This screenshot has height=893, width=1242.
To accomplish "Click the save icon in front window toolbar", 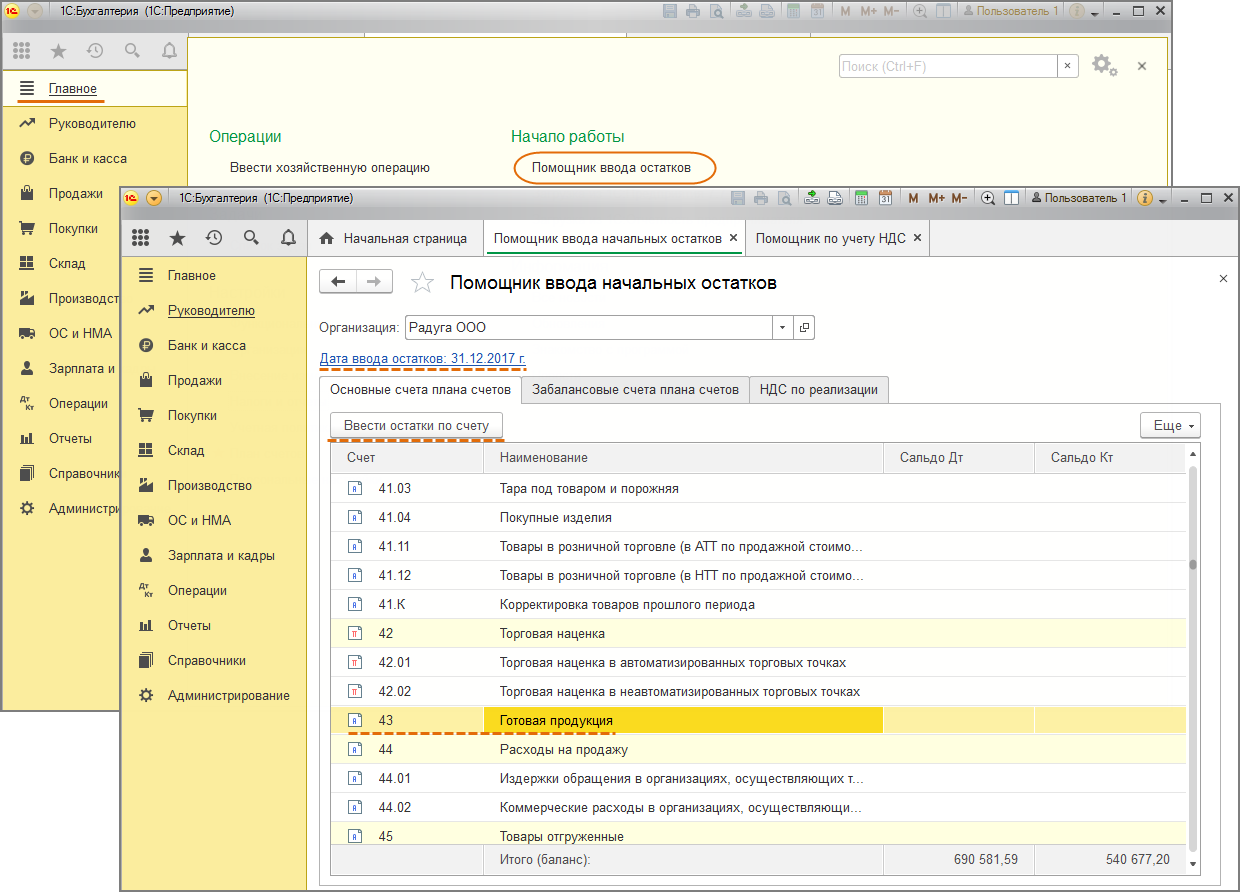I will point(738,198).
